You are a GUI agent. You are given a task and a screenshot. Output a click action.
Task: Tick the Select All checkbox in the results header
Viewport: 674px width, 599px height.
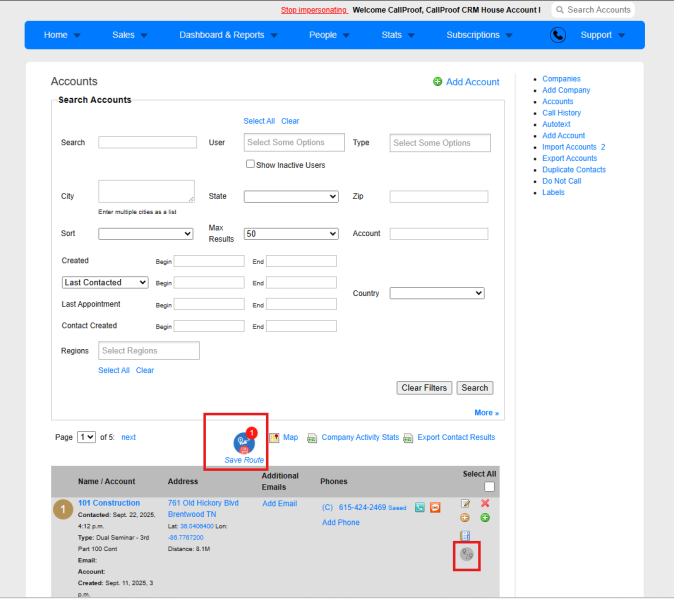(x=489, y=487)
